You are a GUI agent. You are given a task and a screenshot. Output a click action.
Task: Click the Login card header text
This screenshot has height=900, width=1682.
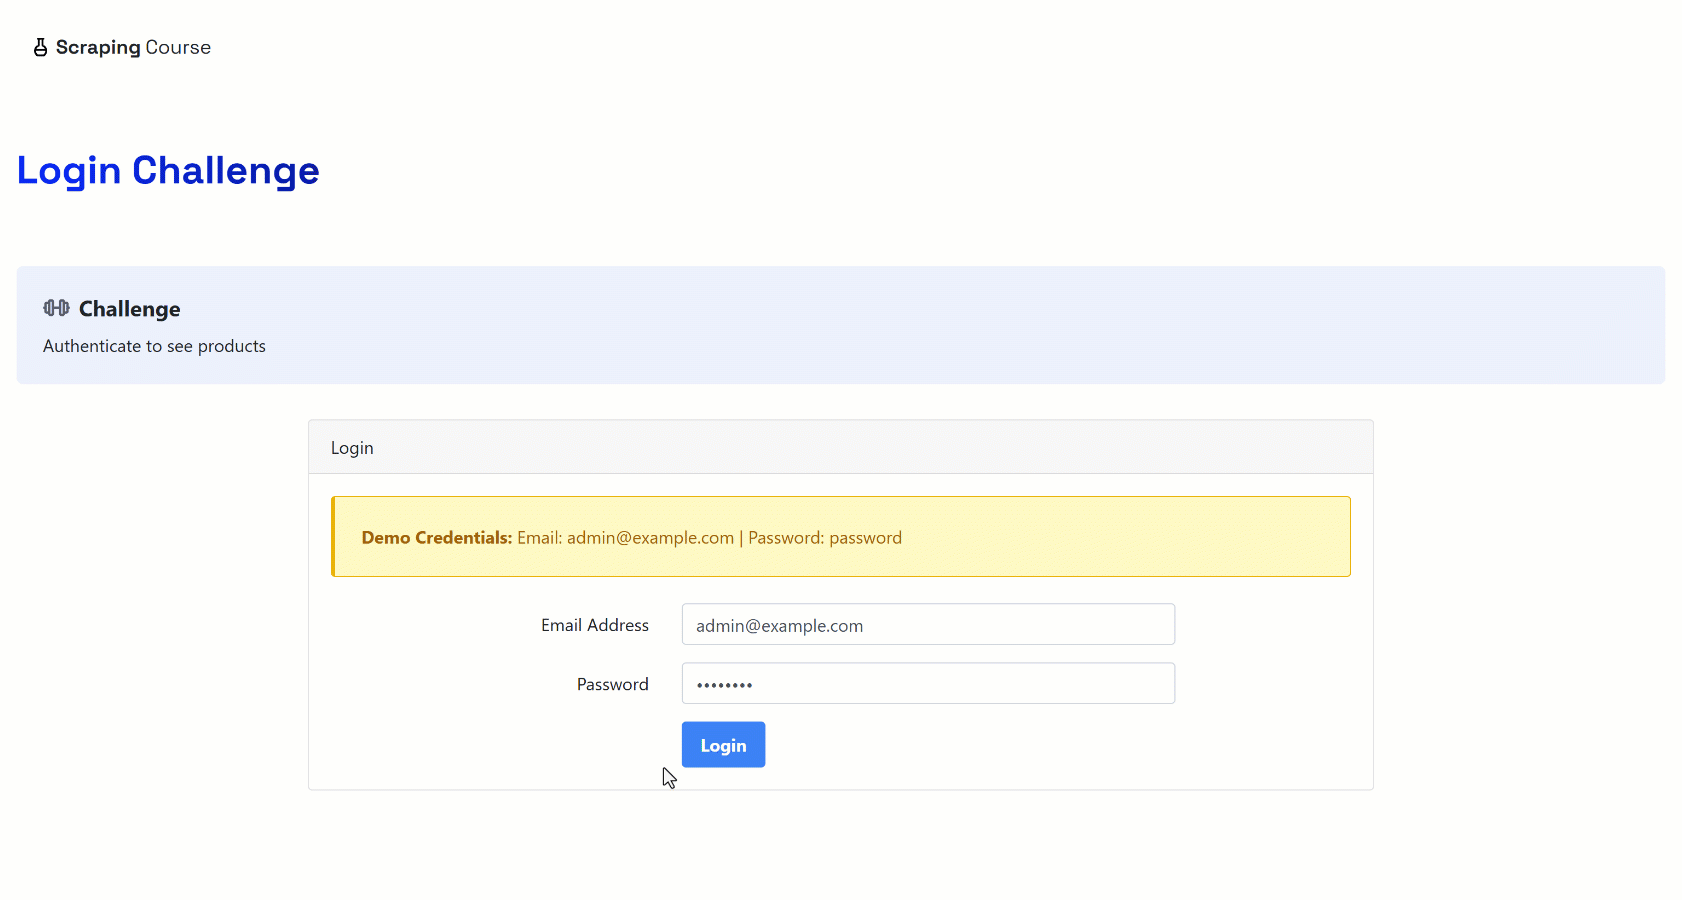(x=352, y=448)
